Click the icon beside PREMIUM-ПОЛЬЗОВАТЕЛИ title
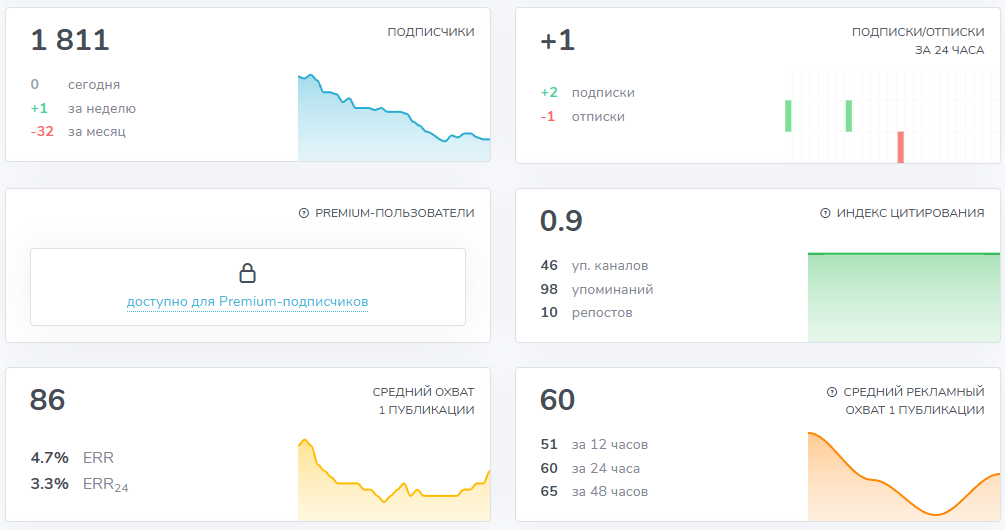The height and width of the screenshot is (530, 1005). click(304, 213)
